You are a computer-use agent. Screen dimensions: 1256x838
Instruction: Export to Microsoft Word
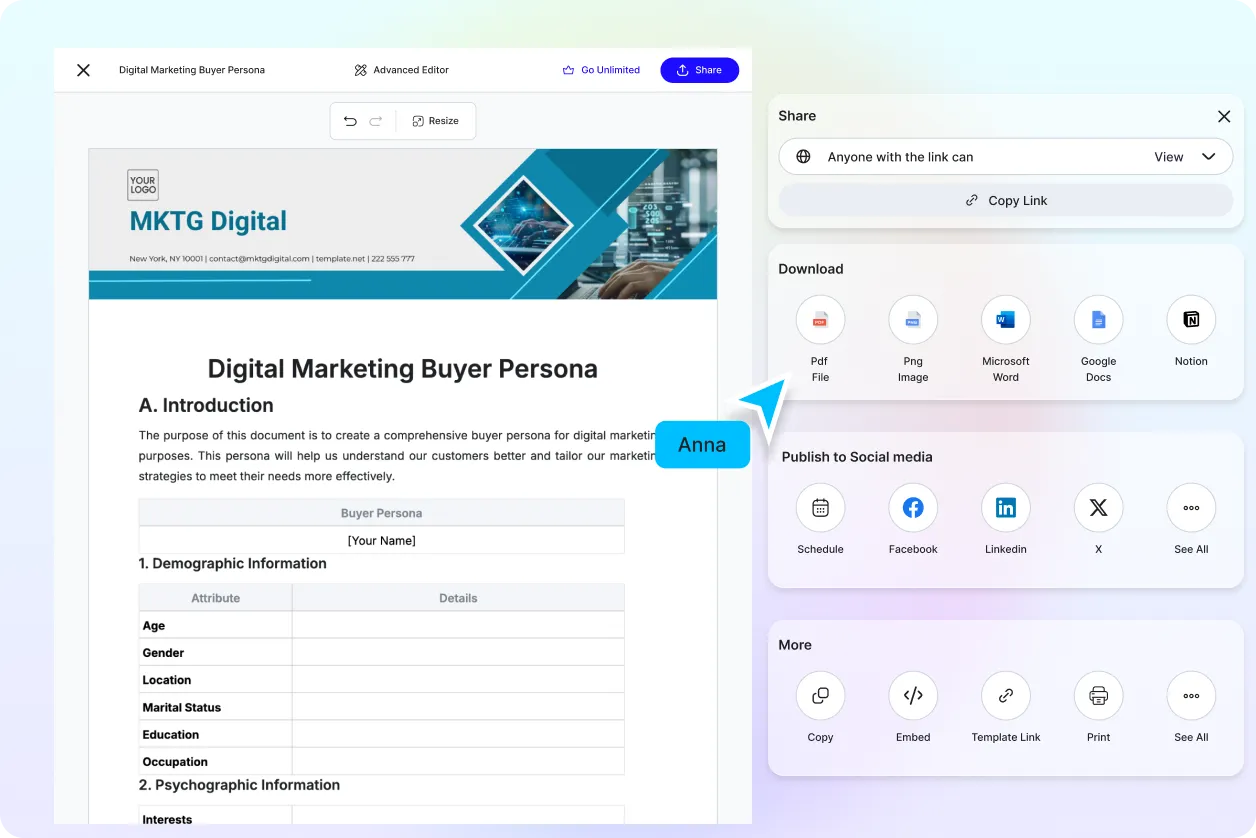[1005, 320]
